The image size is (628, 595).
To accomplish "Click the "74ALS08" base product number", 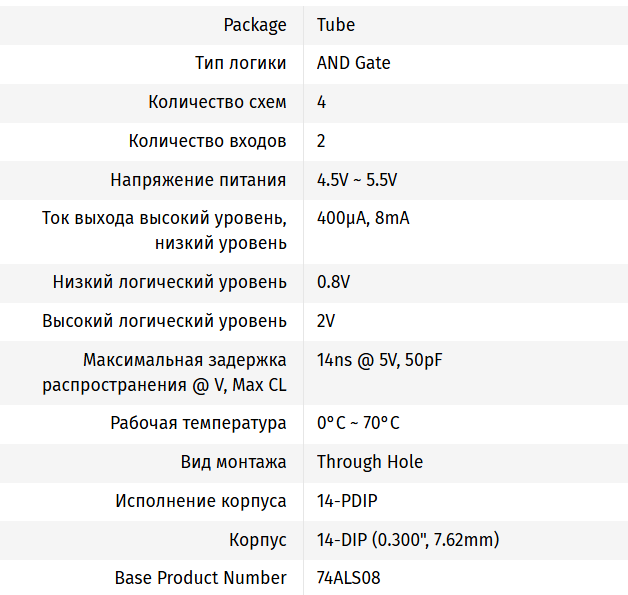I will pos(349,578).
